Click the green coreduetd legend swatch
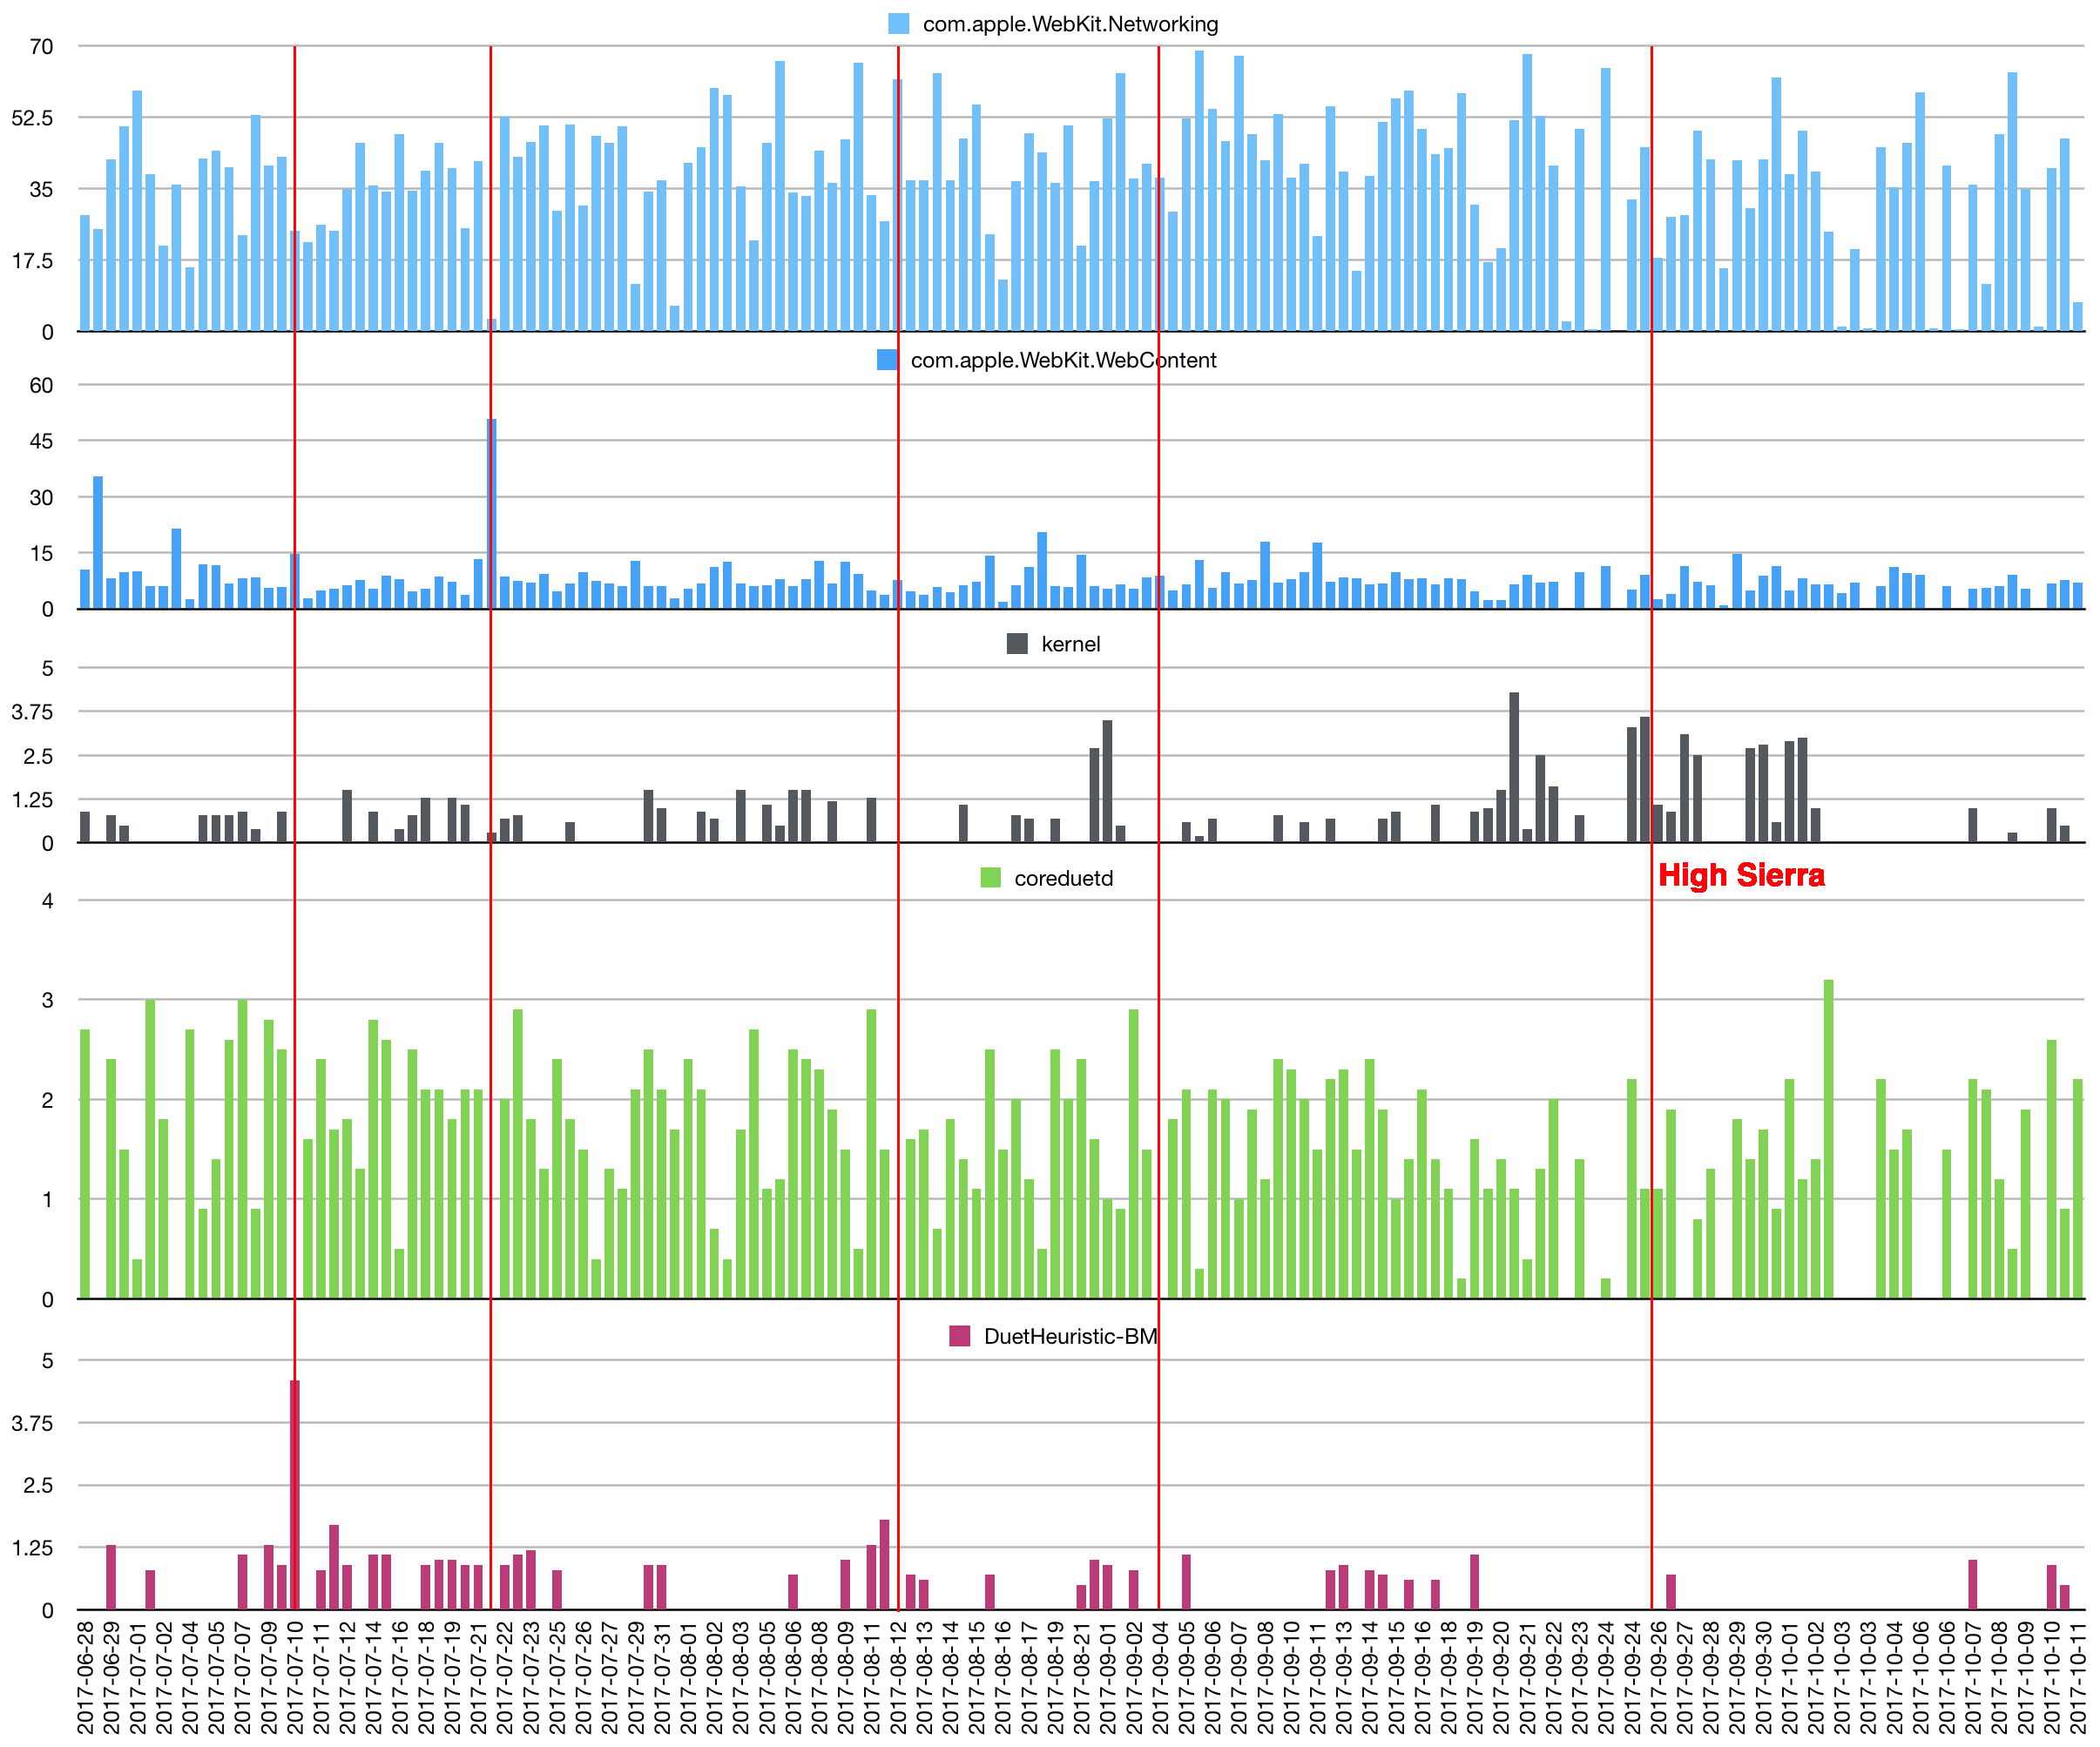This screenshot has height=1747, width=2100. tap(990, 878)
